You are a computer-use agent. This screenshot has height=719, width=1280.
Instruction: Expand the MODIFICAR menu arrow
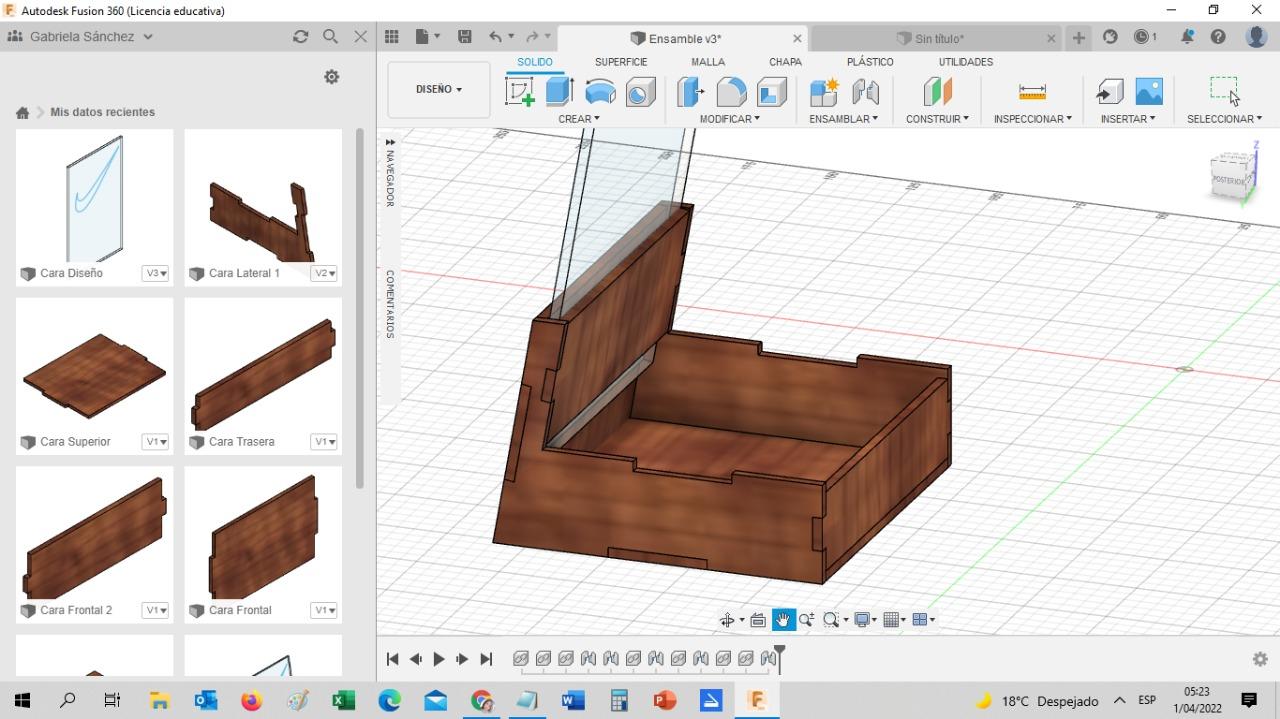coord(757,119)
